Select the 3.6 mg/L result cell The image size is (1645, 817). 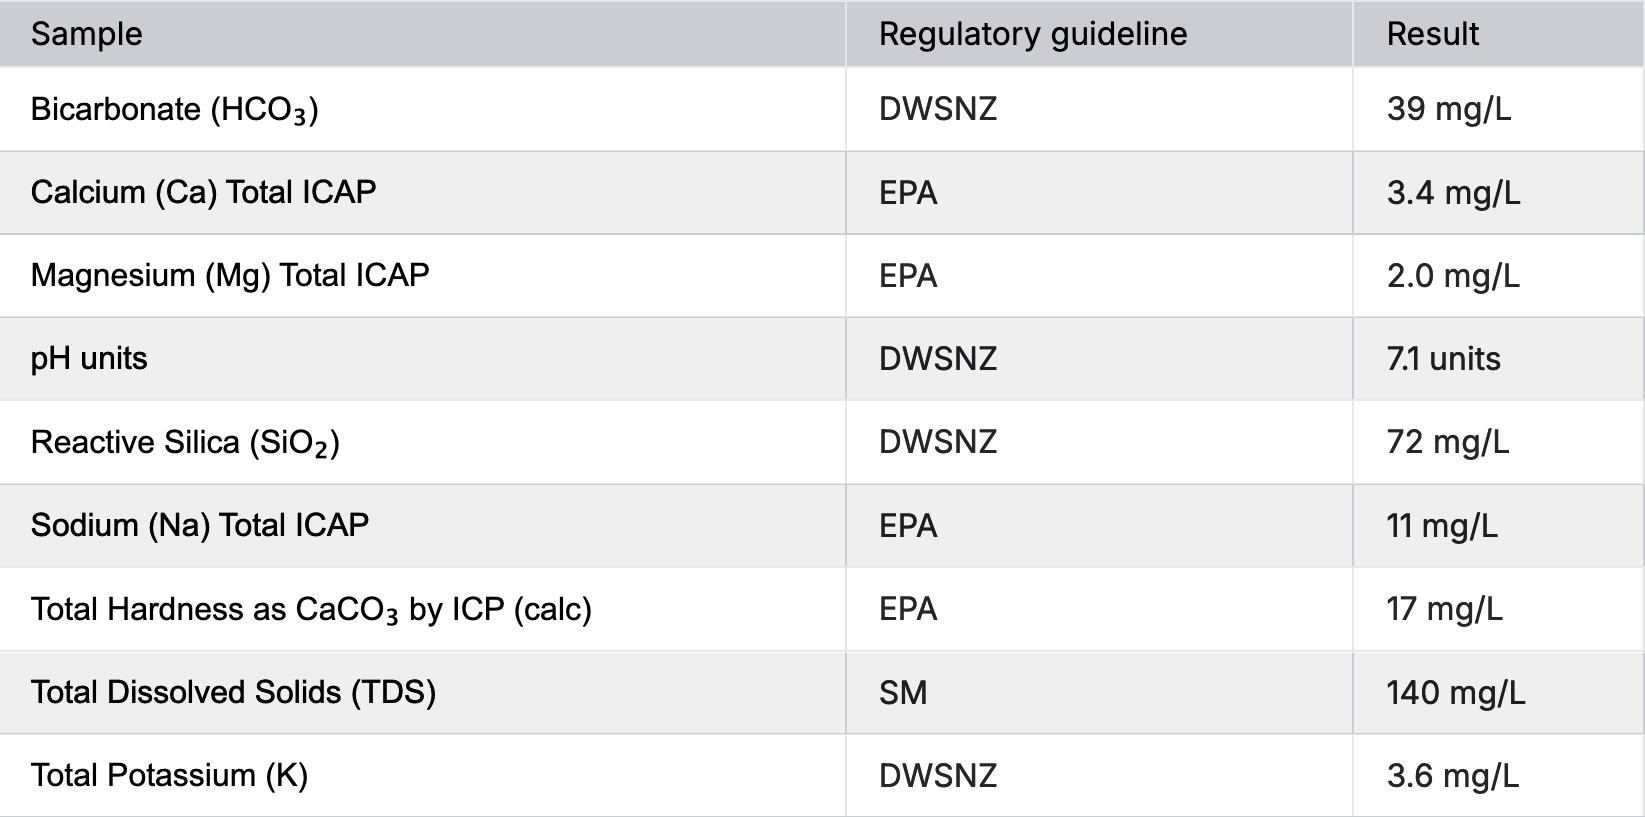1452,775
